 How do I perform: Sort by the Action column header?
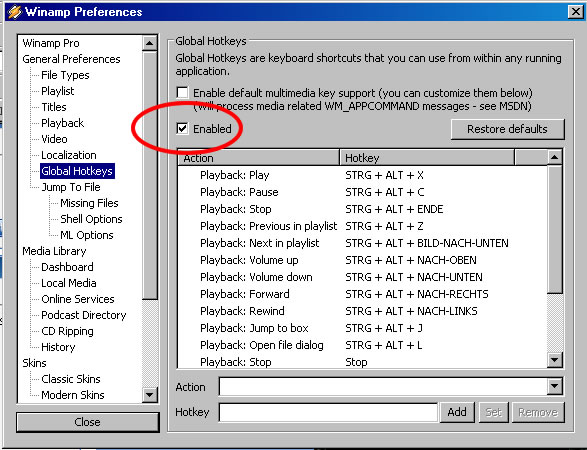tap(258, 158)
